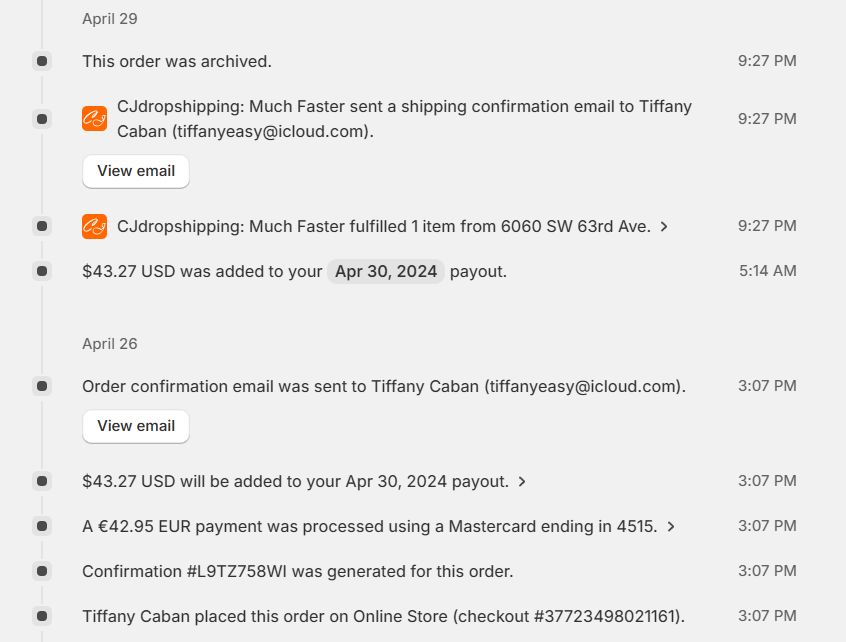The width and height of the screenshot is (846, 642).
Task: View the shipping confirmation email
Action: pos(136,171)
